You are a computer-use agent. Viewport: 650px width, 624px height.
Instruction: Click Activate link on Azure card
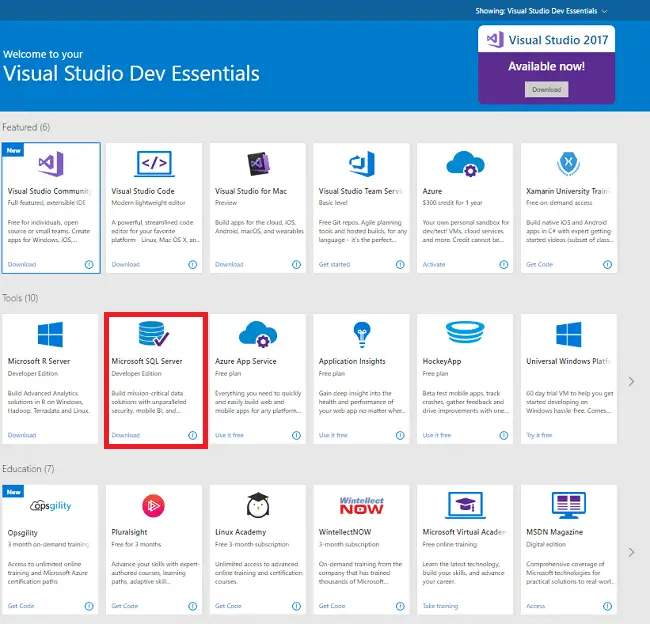coord(434,265)
